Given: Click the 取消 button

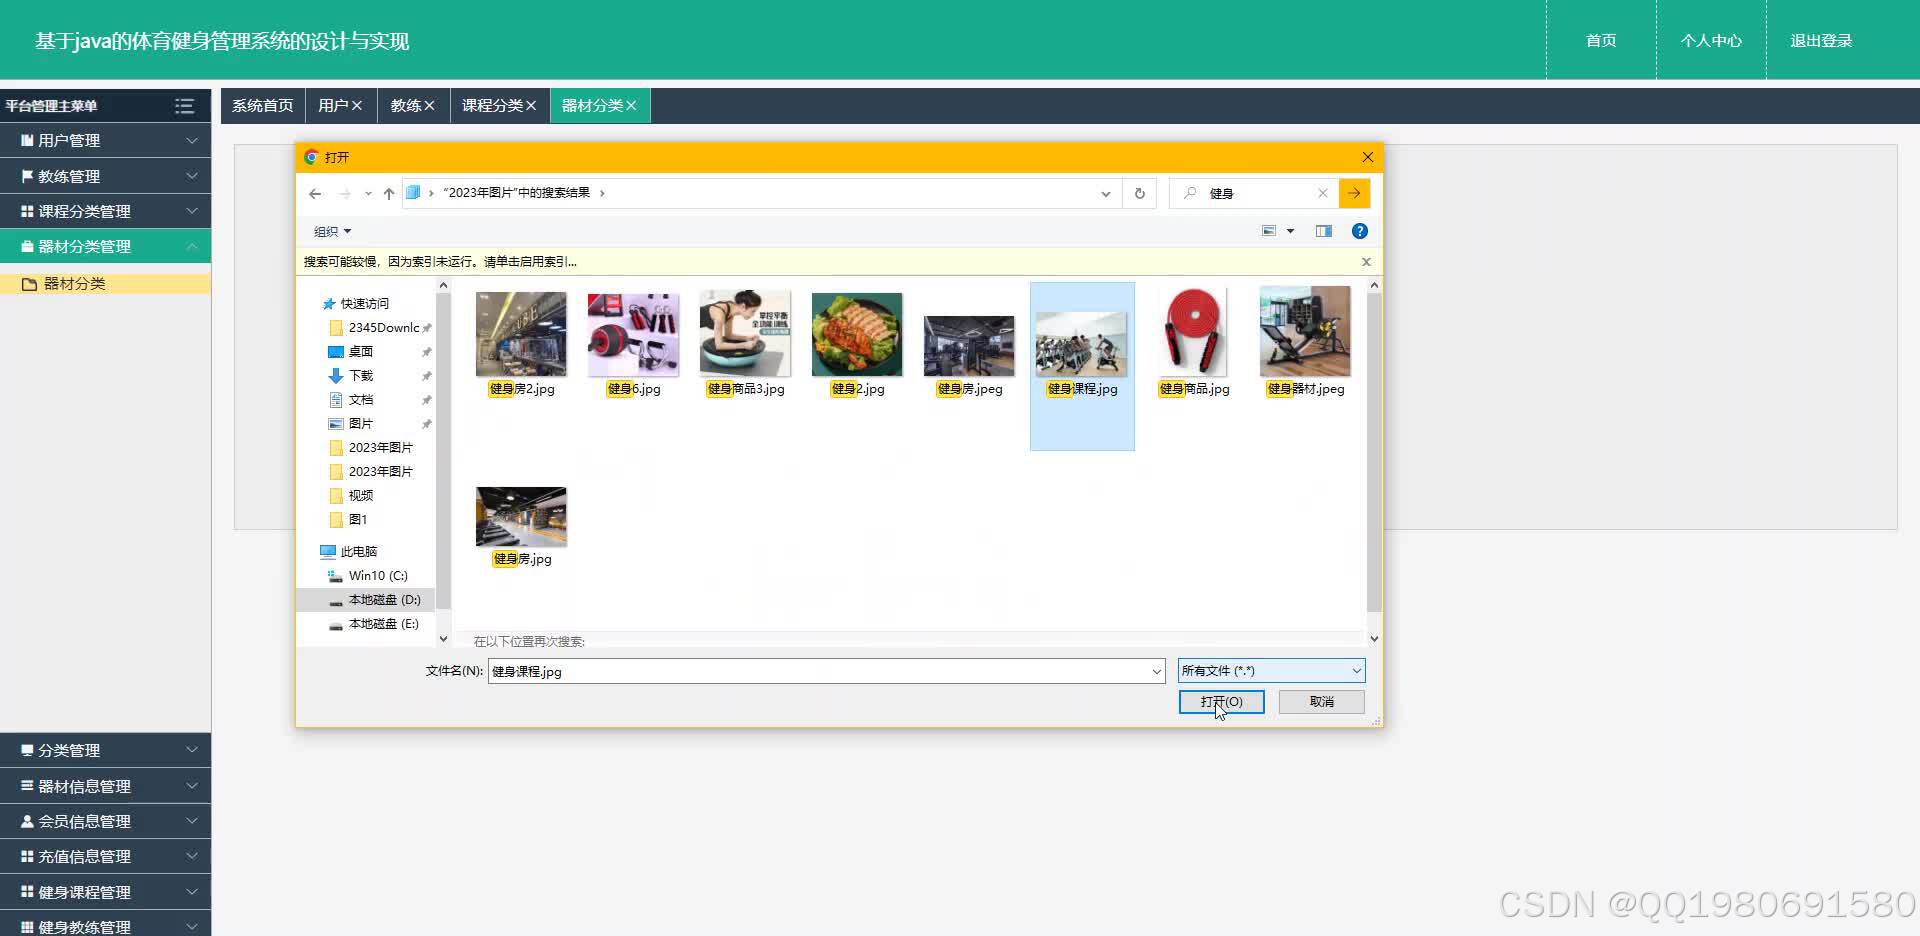Looking at the screenshot, I should click(x=1322, y=702).
